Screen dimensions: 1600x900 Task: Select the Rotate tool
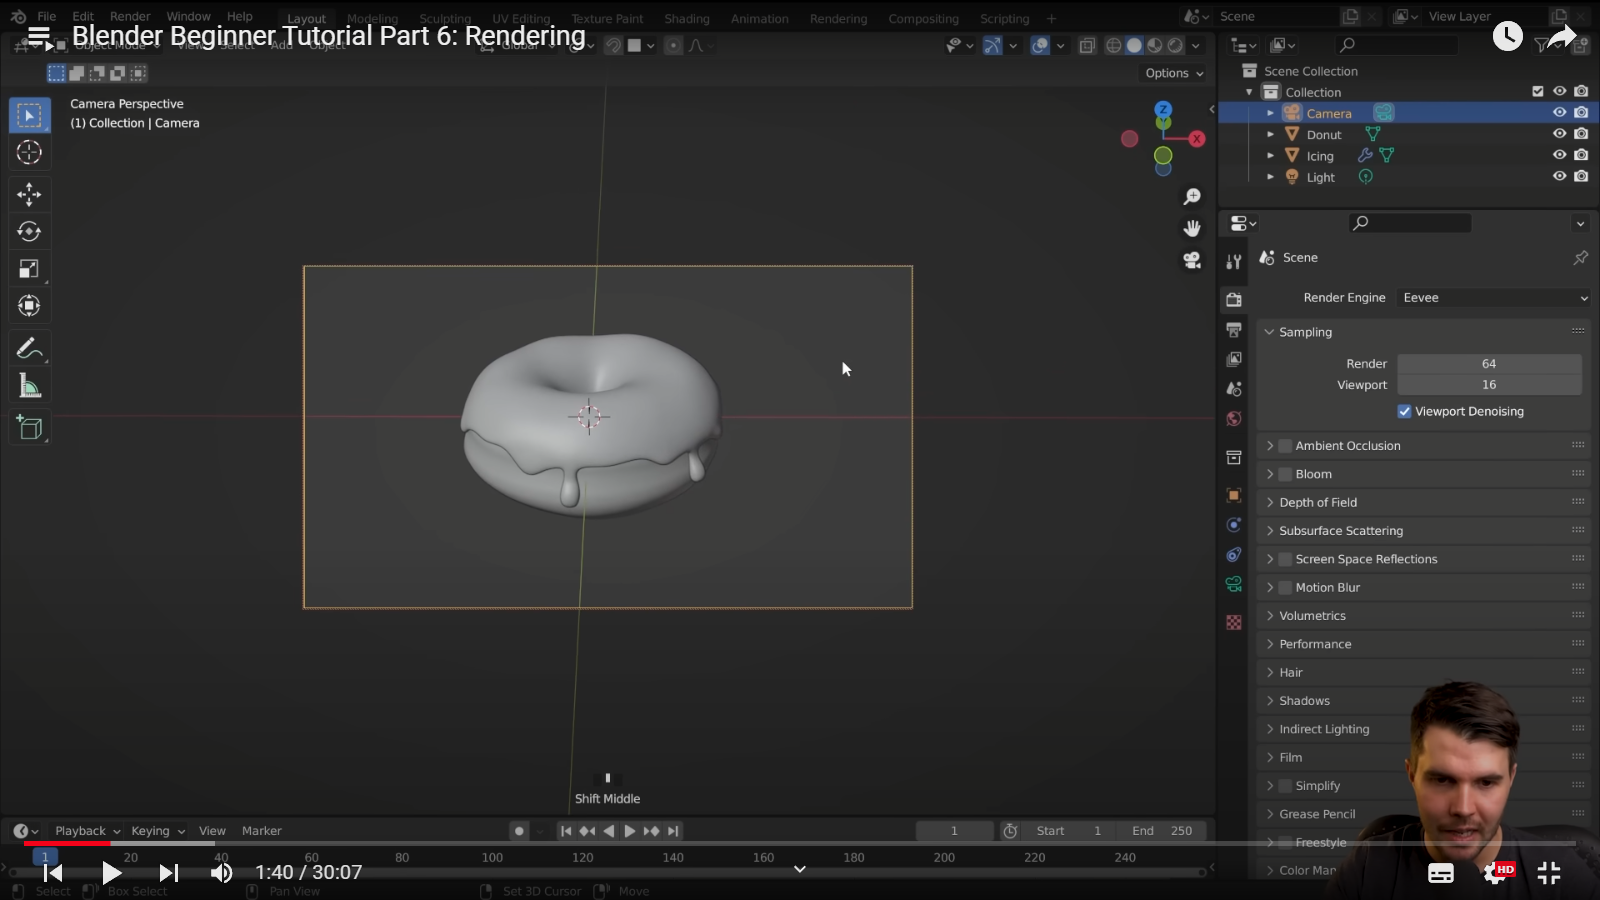tap(29, 231)
